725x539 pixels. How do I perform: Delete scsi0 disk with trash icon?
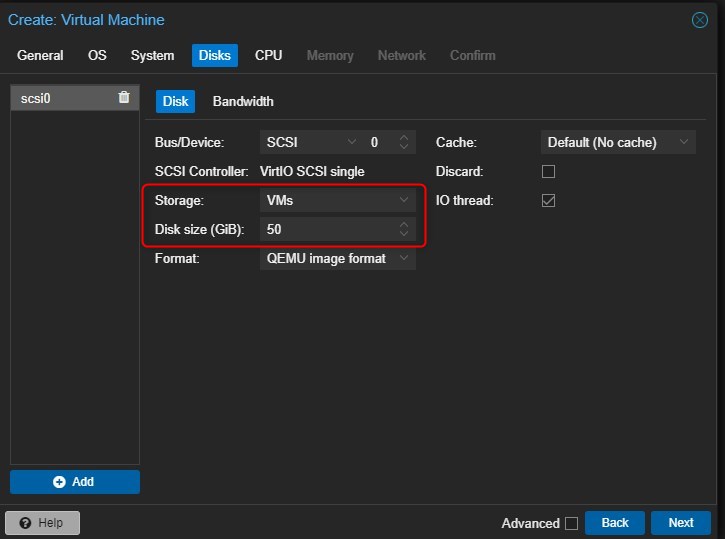pos(124,97)
